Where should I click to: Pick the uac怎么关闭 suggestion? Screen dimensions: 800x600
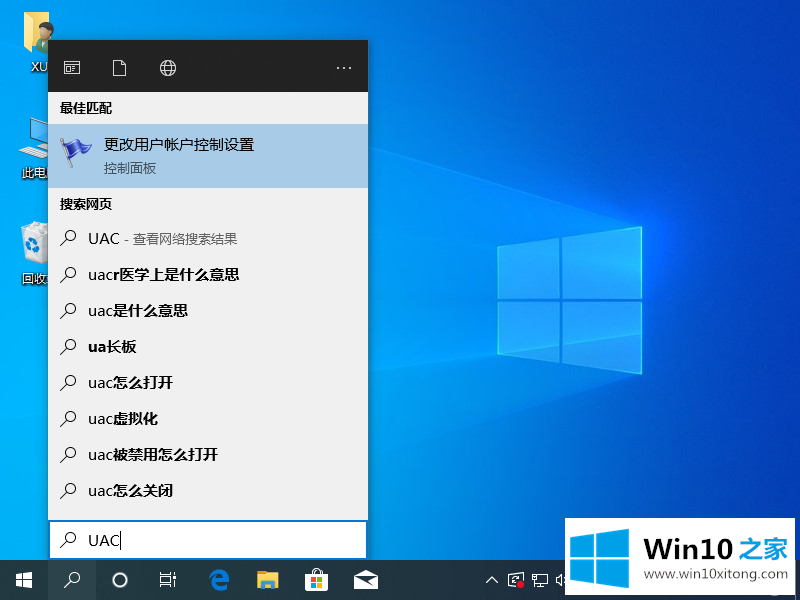coord(208,490)
